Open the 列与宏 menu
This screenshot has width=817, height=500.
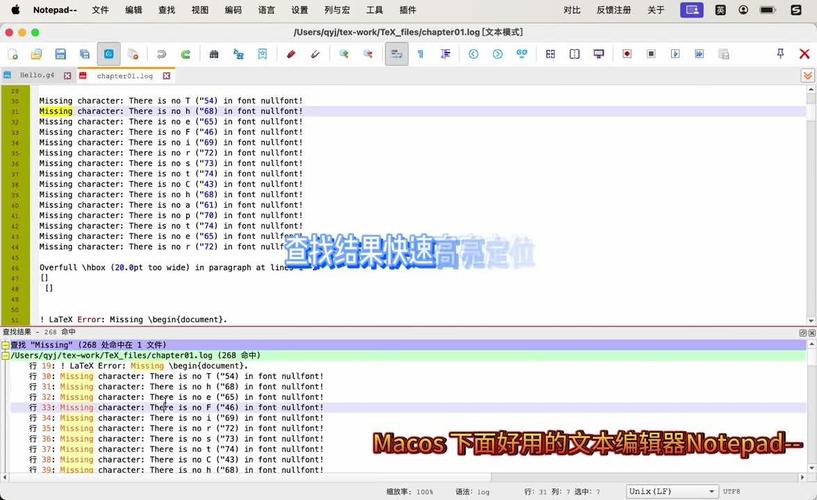coord(337,10)
